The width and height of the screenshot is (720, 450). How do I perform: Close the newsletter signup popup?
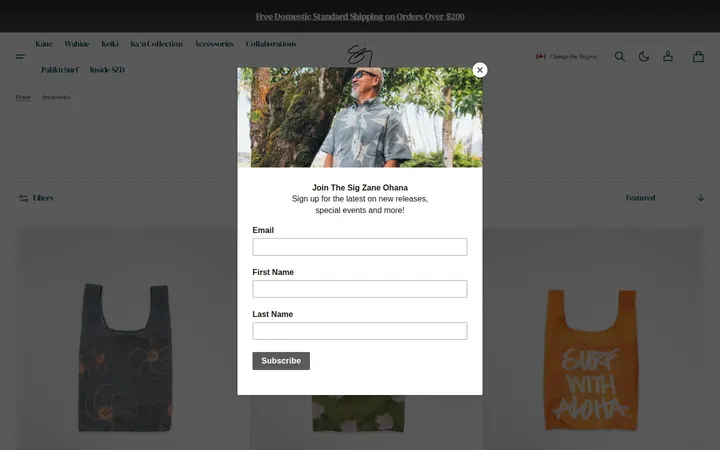(x=480, y=70)
